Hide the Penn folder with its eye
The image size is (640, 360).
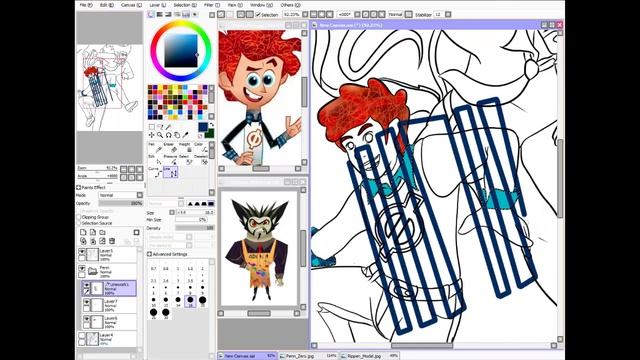pos(82,269)
